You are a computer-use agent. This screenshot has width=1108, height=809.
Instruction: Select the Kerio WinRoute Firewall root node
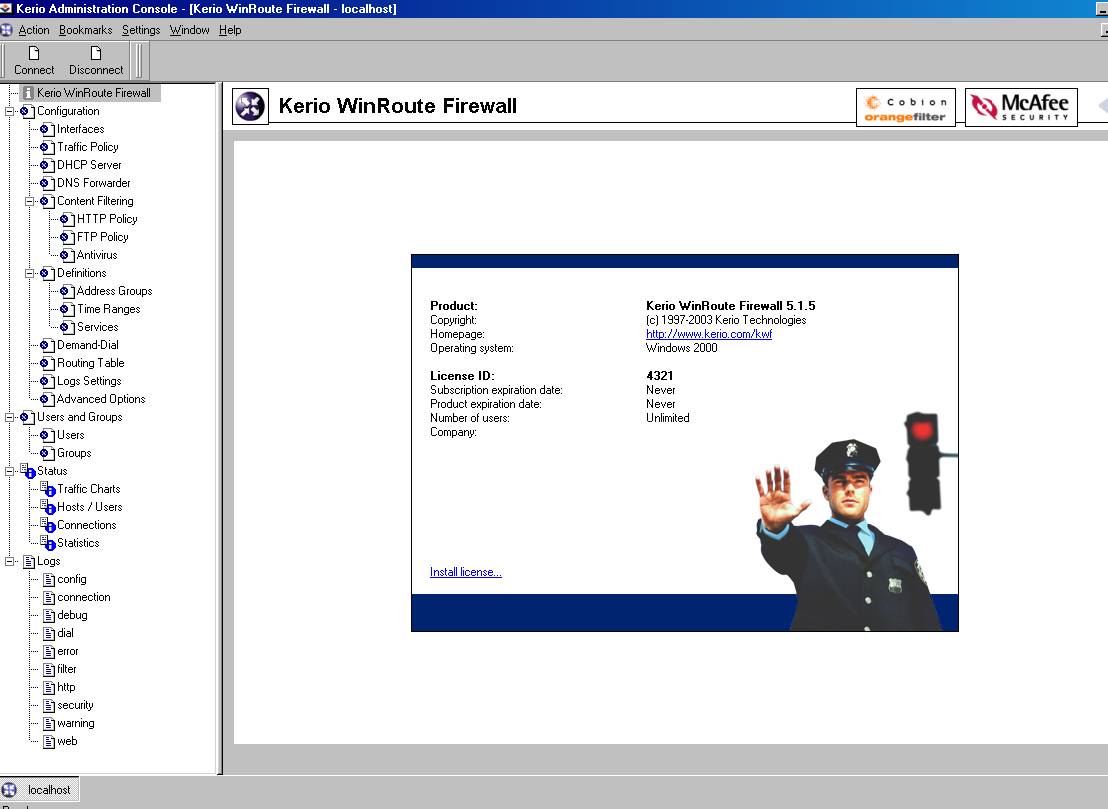click(93, 93)
